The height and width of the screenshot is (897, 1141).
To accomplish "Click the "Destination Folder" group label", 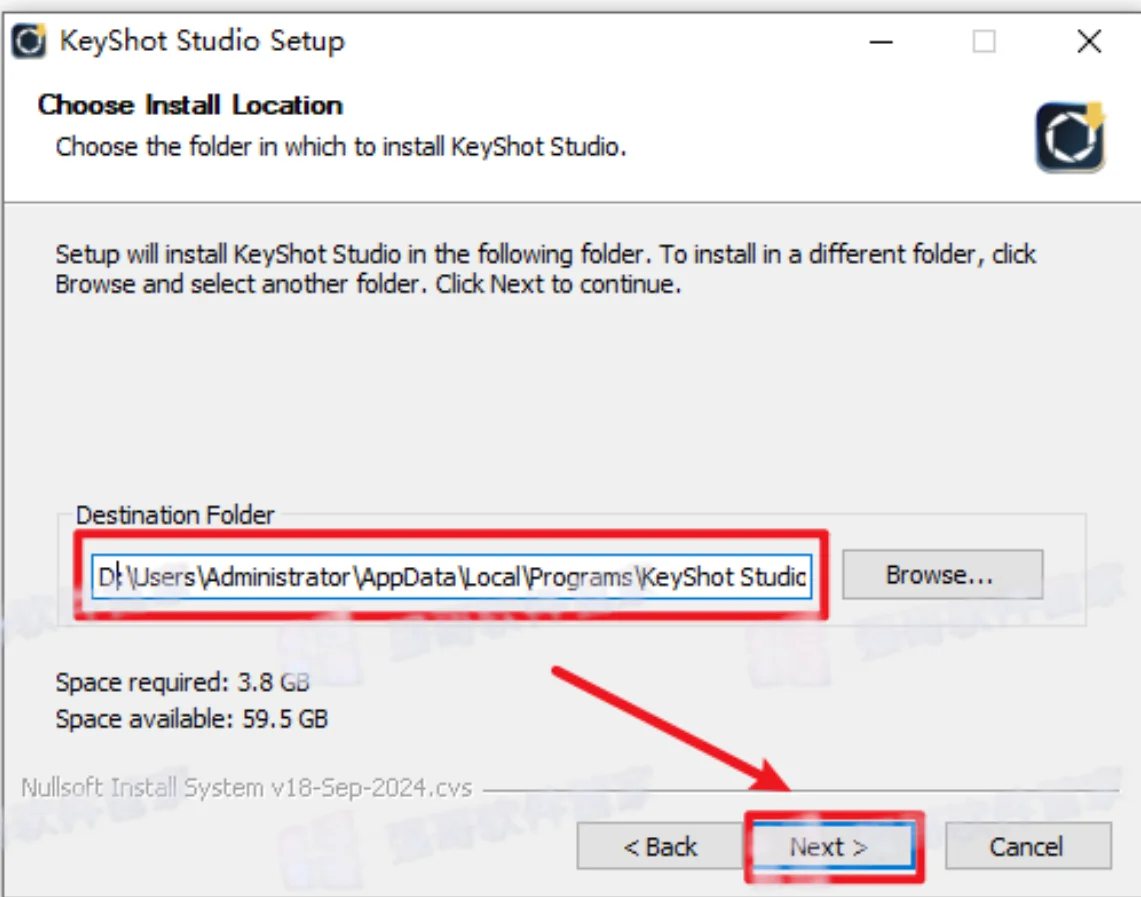I will [175, 515].
